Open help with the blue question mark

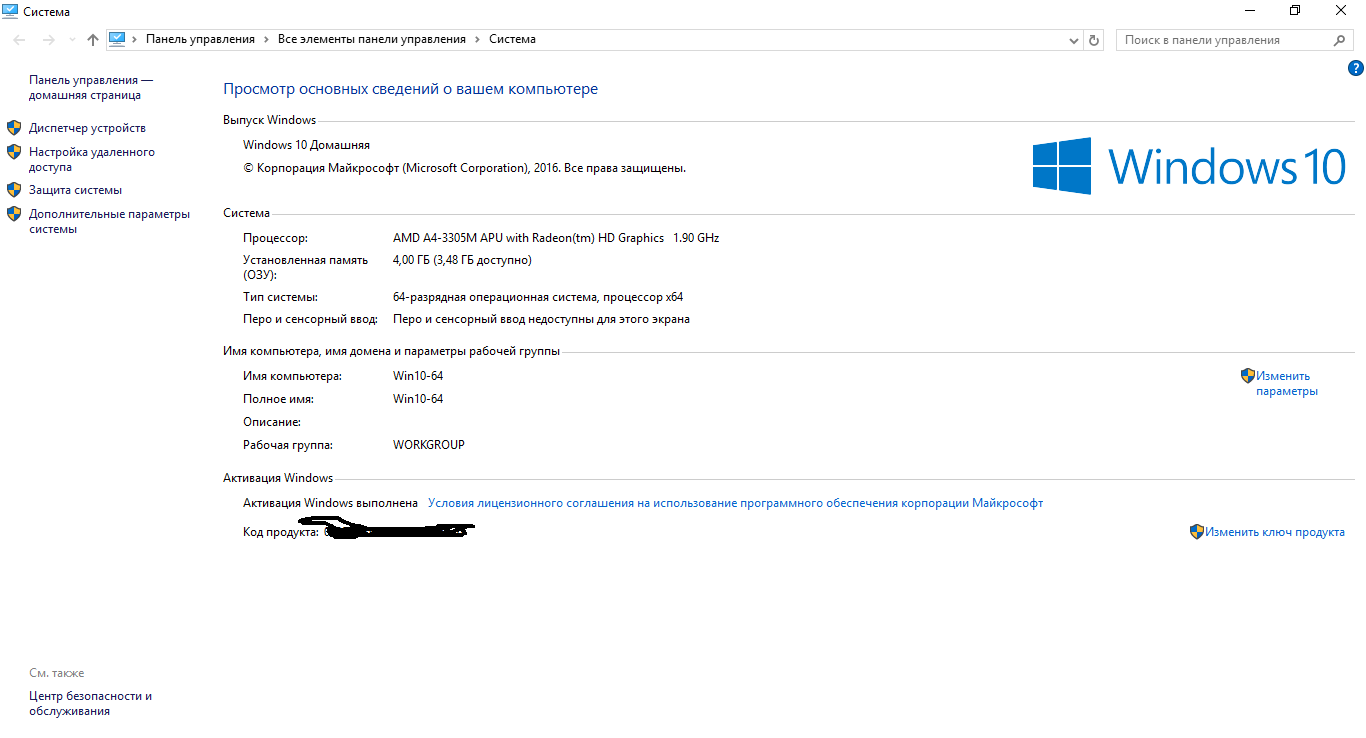click(1356, 69)
